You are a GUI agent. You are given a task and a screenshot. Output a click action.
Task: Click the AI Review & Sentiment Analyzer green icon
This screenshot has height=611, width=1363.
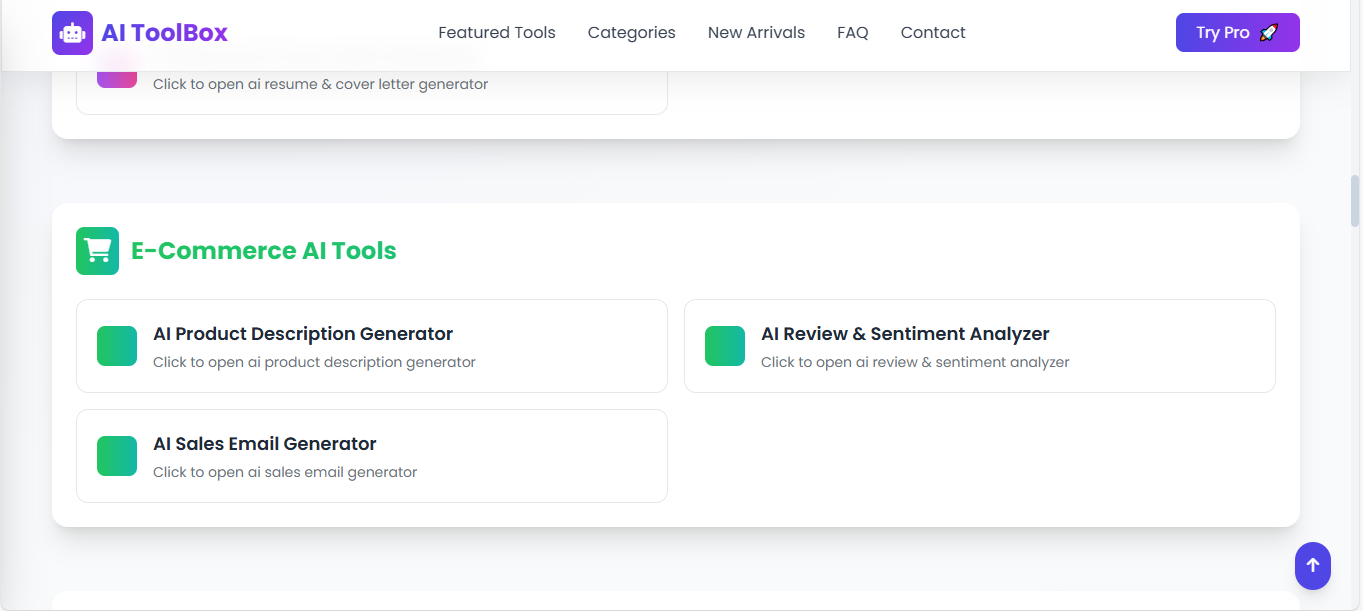click(x=725, y=346)
